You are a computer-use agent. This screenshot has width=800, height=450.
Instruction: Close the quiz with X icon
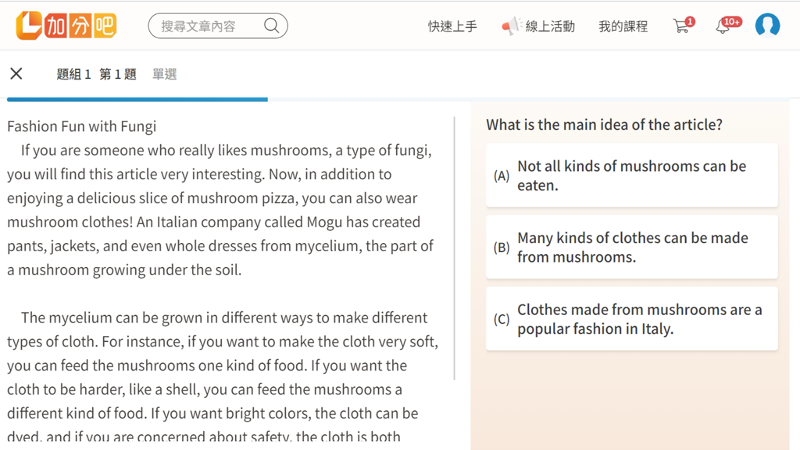click(x=16, y=74)
